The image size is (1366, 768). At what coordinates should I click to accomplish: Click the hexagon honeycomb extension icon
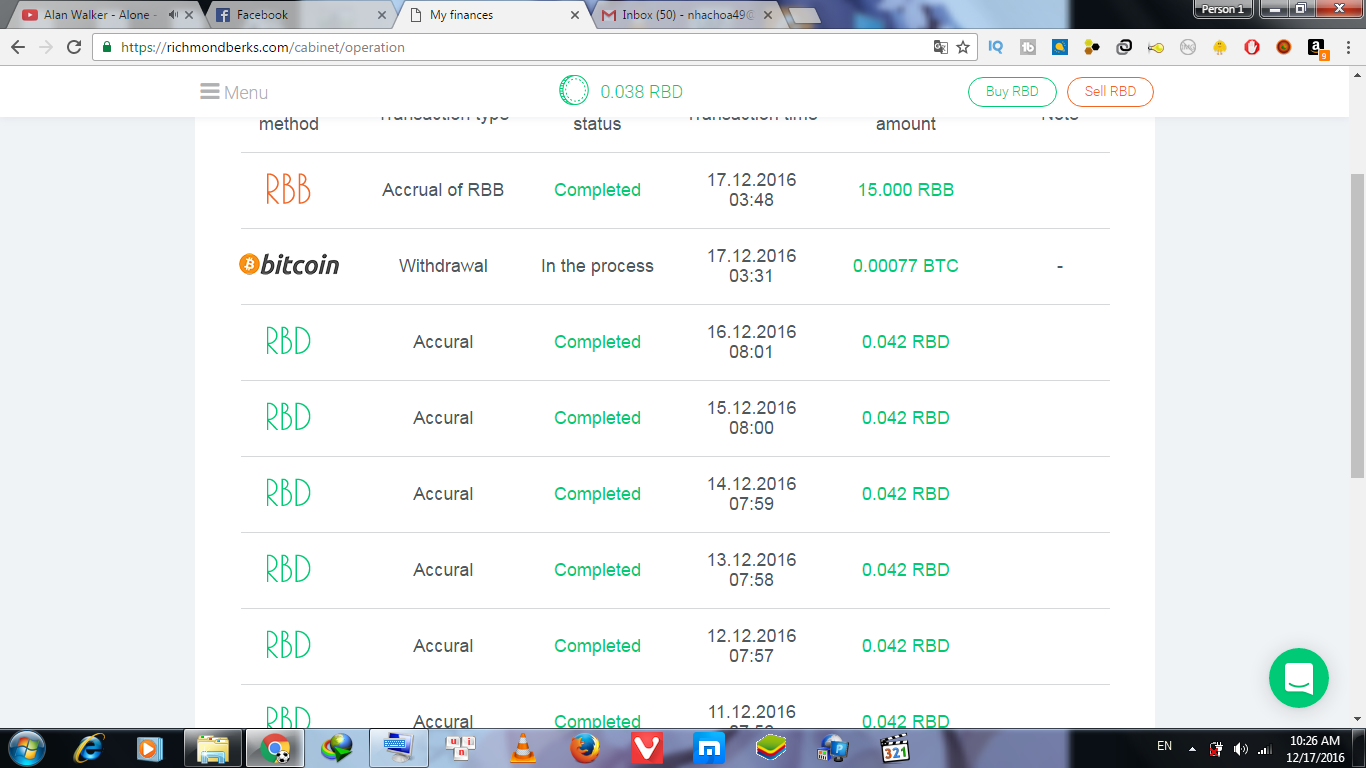[1092, 47]
